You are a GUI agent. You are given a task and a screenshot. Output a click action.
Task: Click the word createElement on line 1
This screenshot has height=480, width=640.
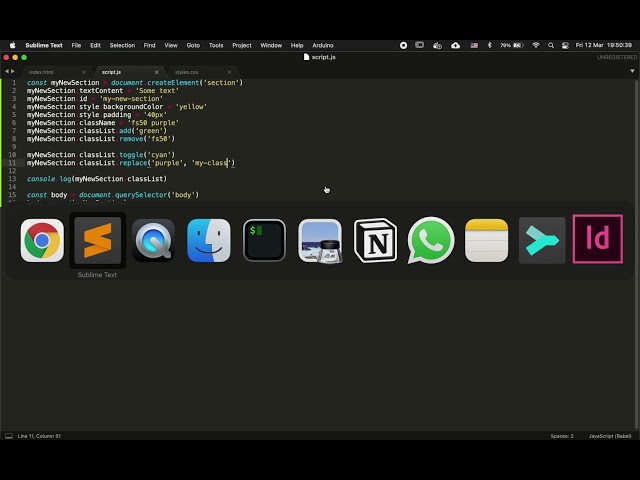click(171, 82)
